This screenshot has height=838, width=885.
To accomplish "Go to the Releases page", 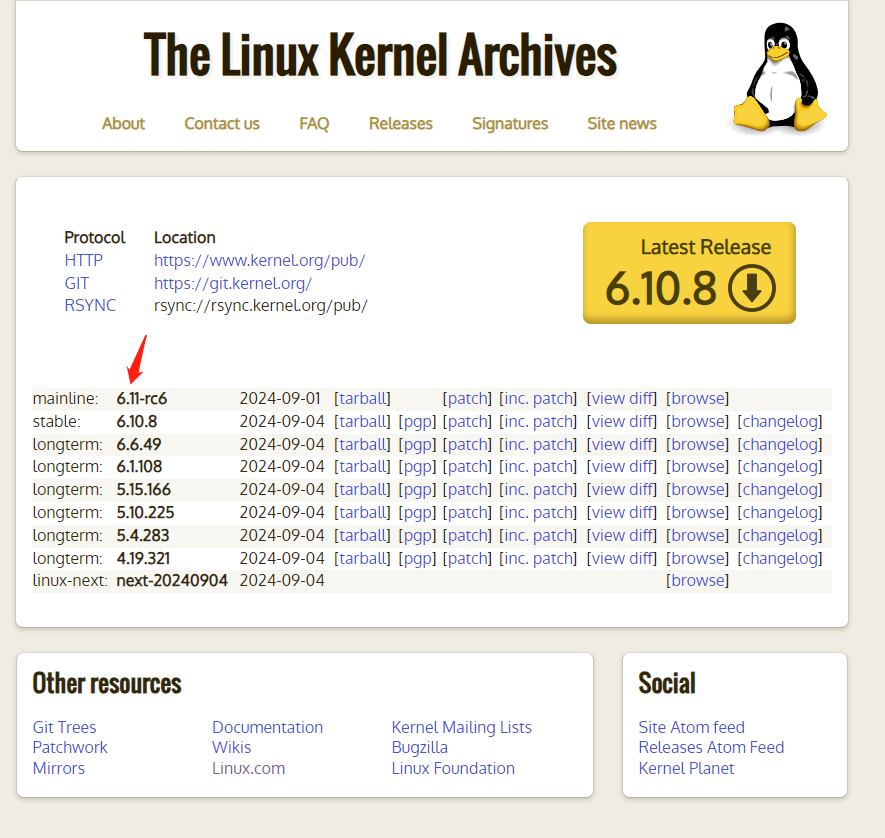I will pos(400,124).
